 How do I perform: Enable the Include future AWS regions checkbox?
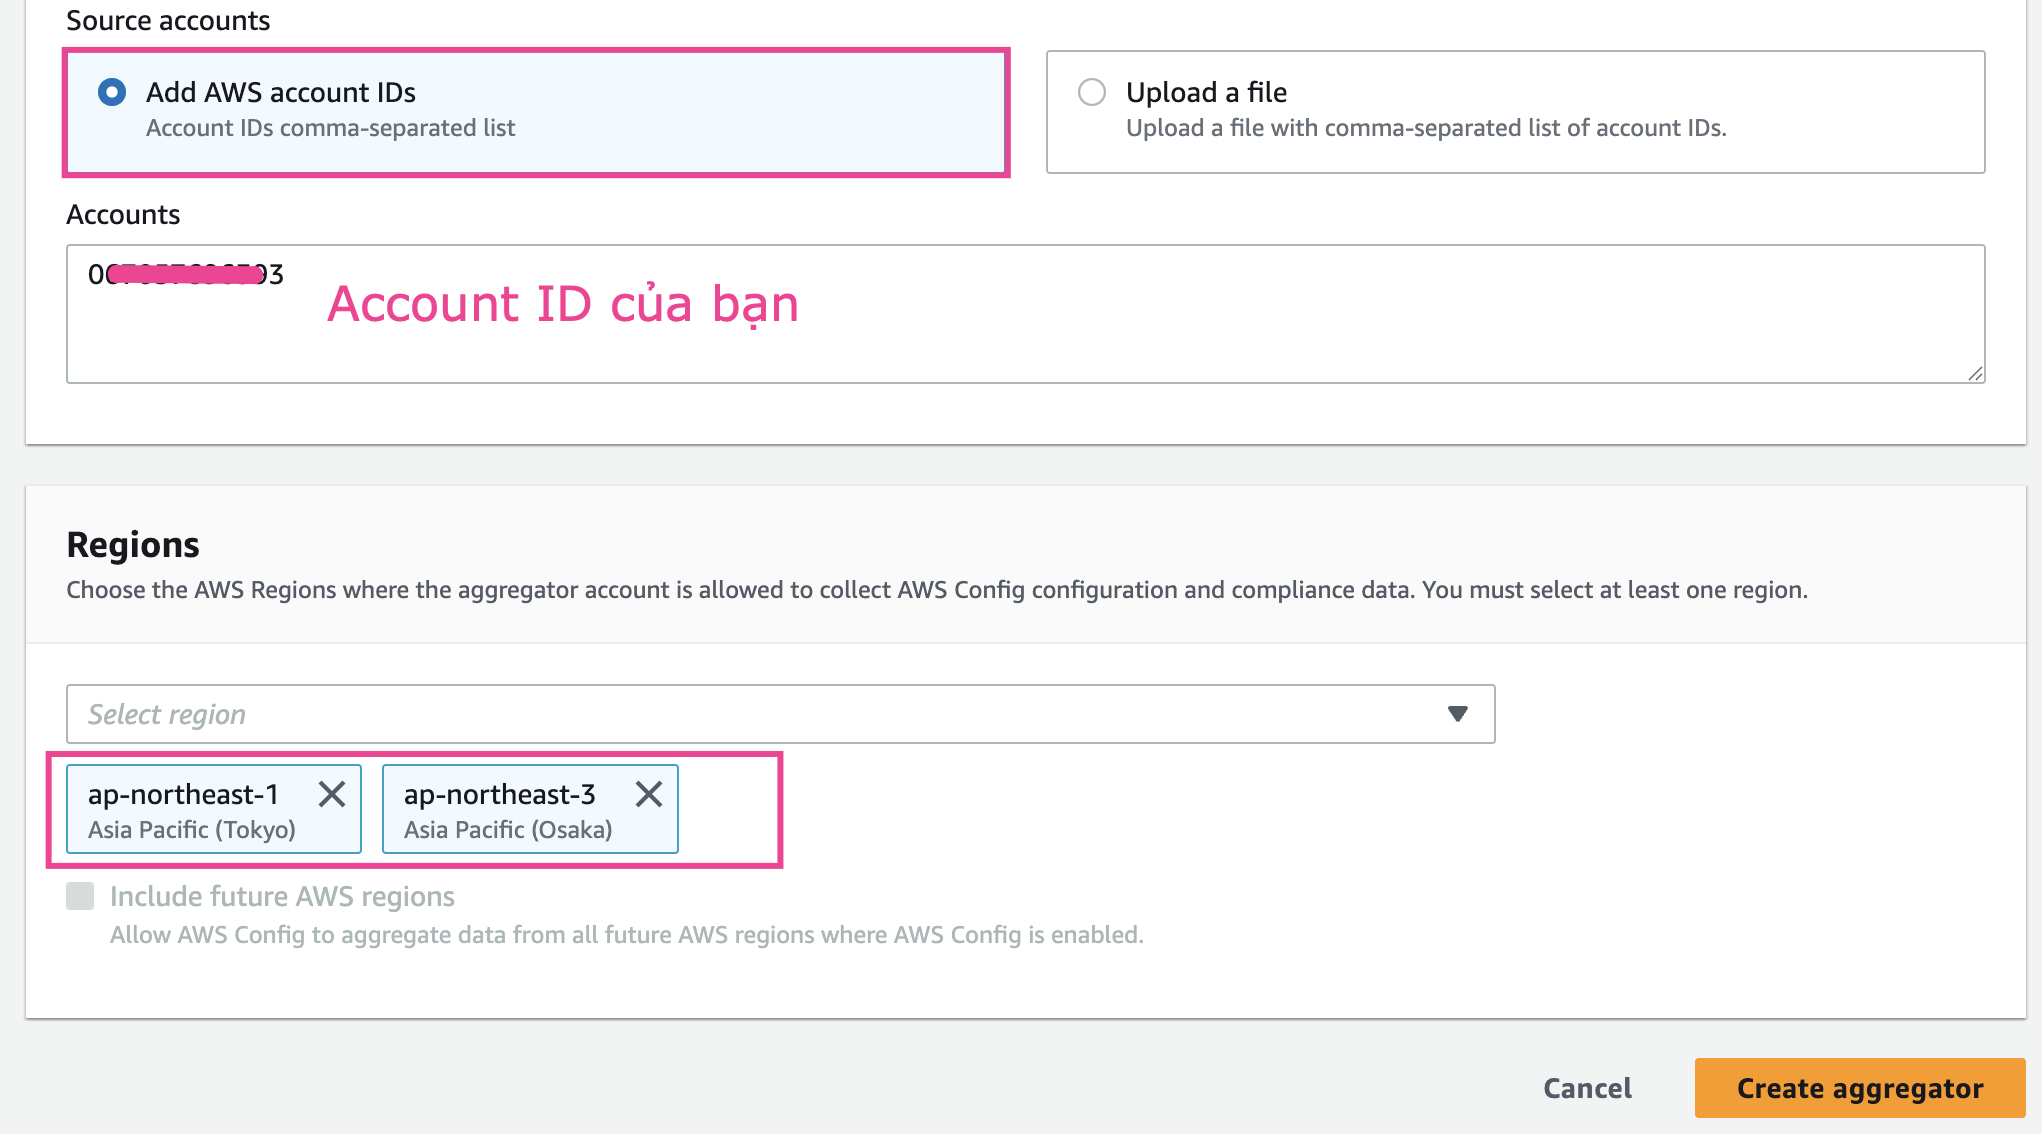click(x=80, y=896)
